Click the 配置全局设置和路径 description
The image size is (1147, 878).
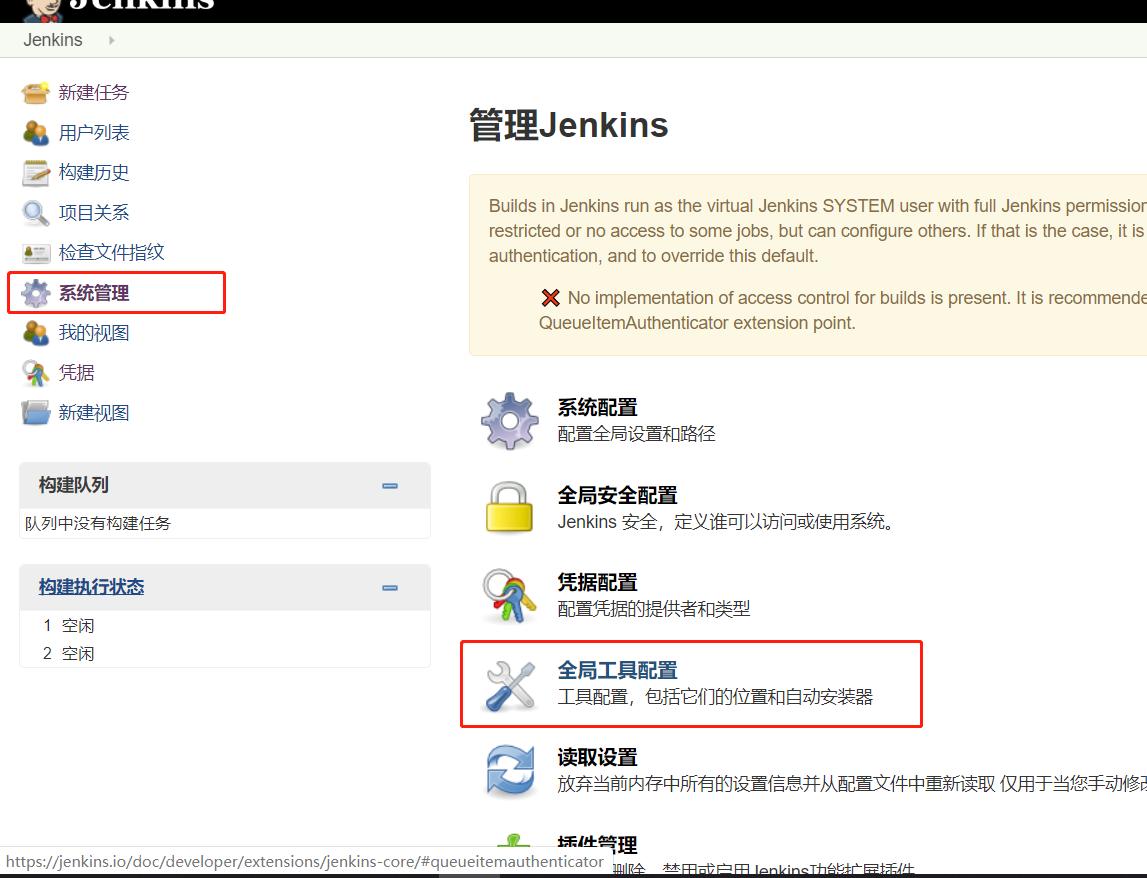[x=636, y=434]
